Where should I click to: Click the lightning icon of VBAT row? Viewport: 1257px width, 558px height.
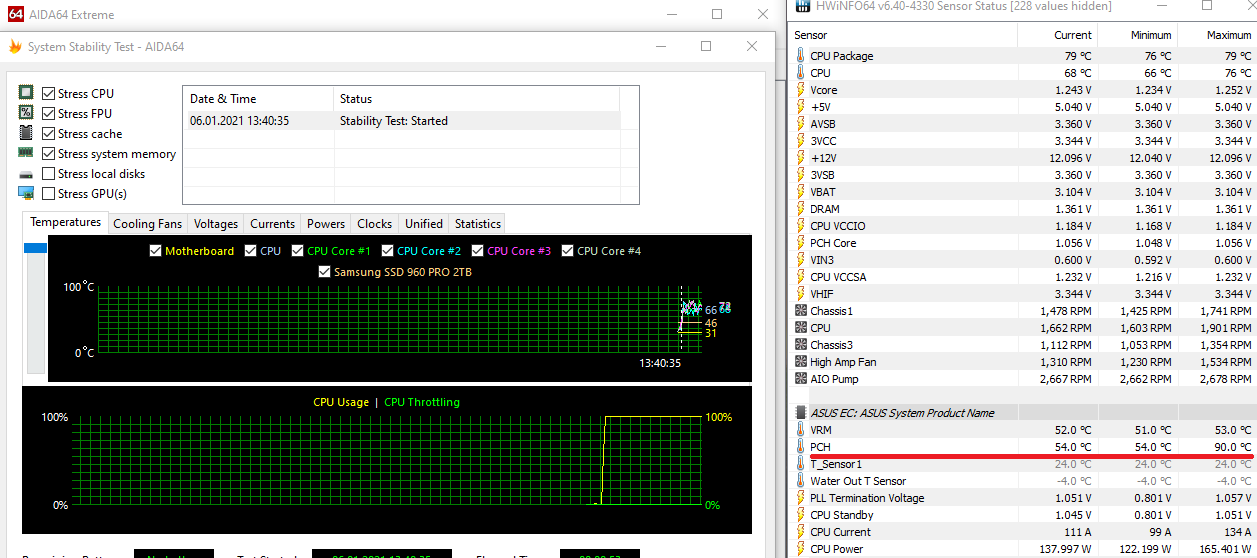click(x=800, y=192)
